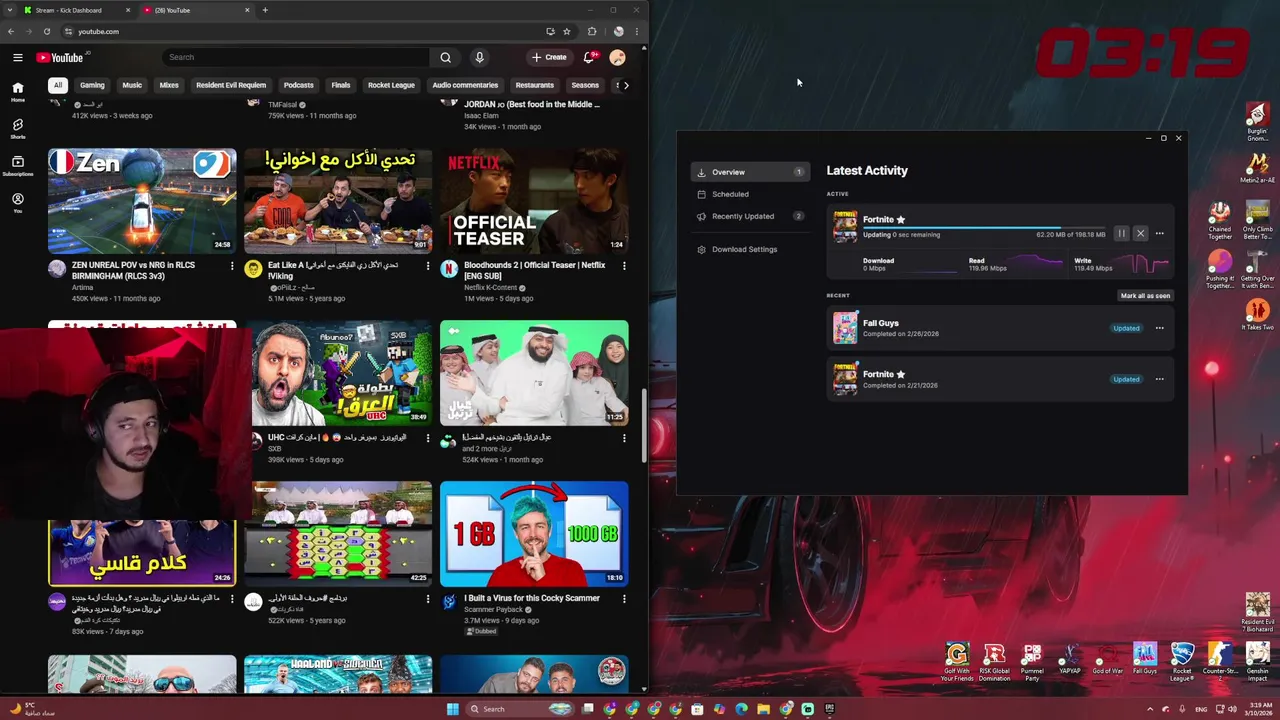Viewport: 1280px width, 720px height.
Task: Open Bloodhounds 2 Official Teaser thumbnail
Action: pos(534,201)
